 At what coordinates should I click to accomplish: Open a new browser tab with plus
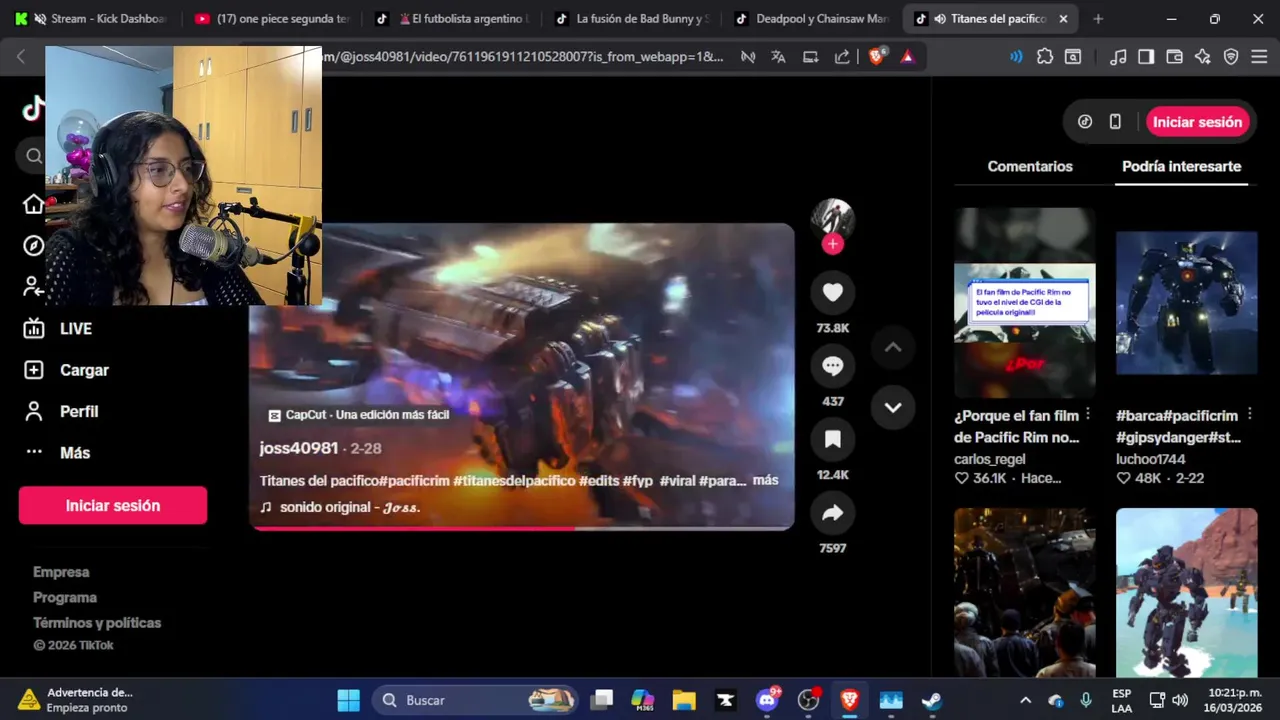(x=1098, y=19)
